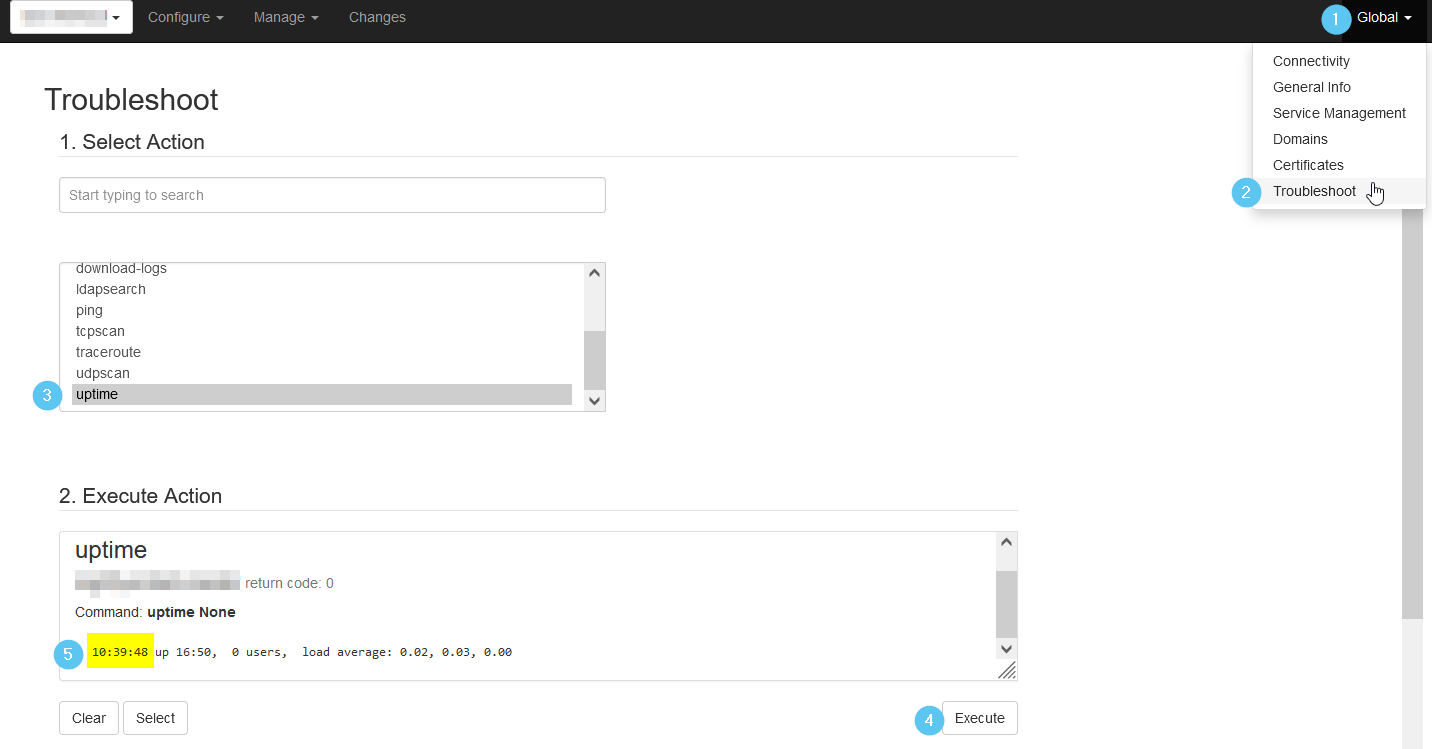Focus the action search input field
The image size is (1432, 749).
pyautogui.click(x=332, y=195)
